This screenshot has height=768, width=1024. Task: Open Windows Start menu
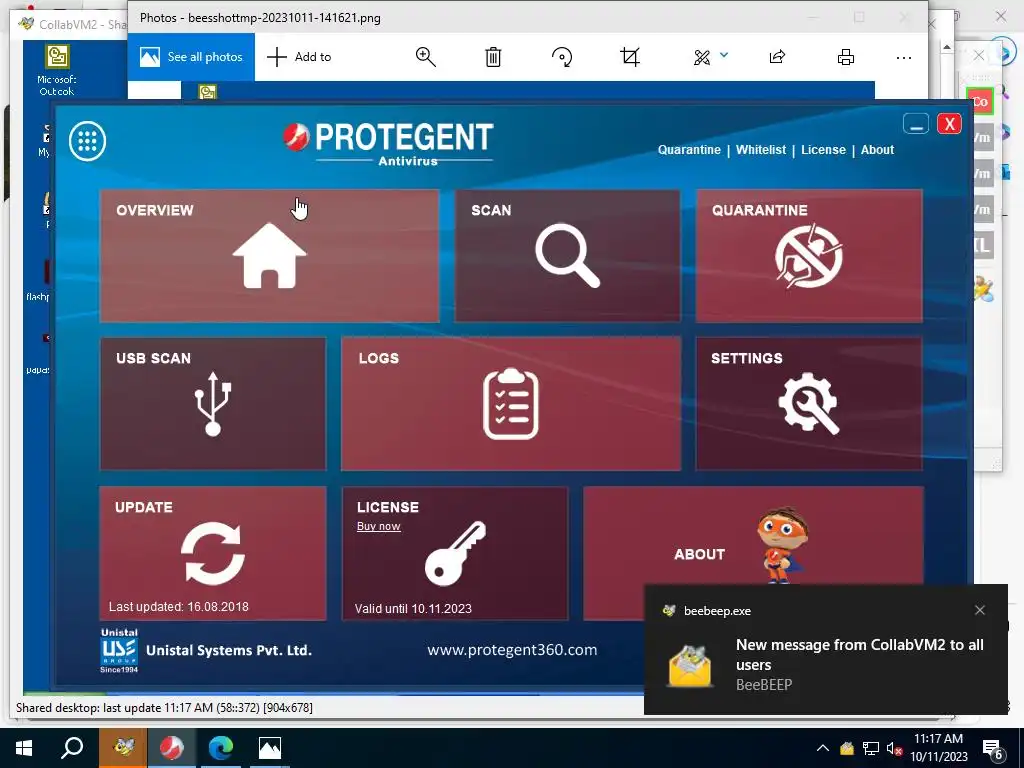(x=24, y=748)
